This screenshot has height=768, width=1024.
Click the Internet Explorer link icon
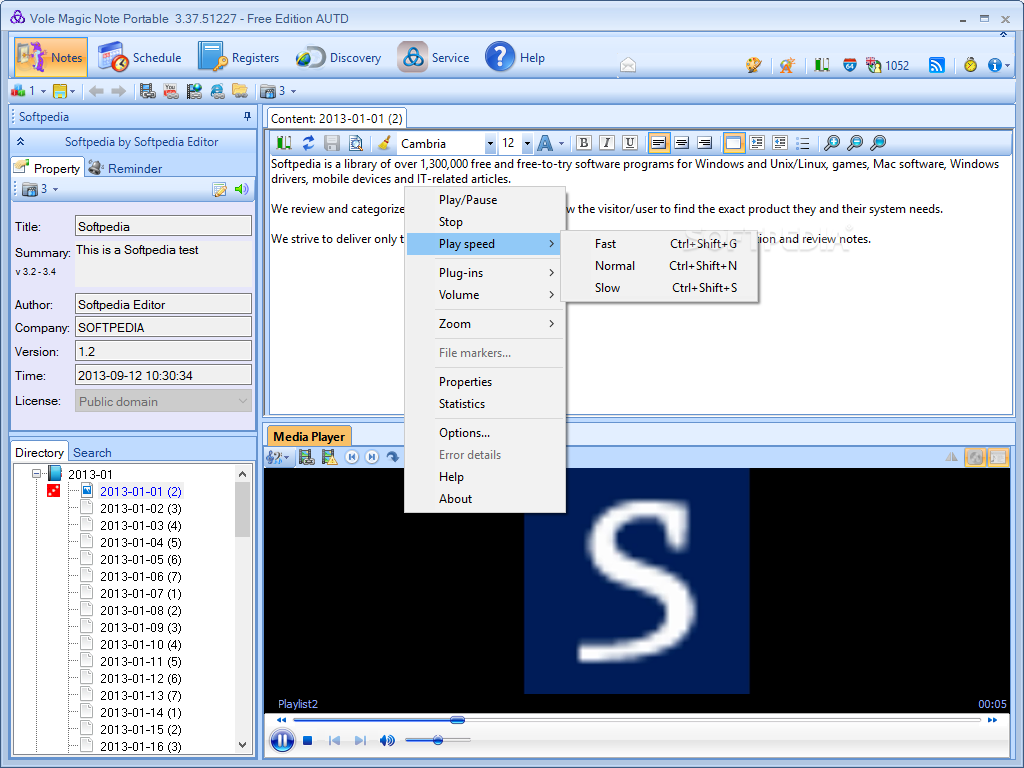[x=217, y=91]
